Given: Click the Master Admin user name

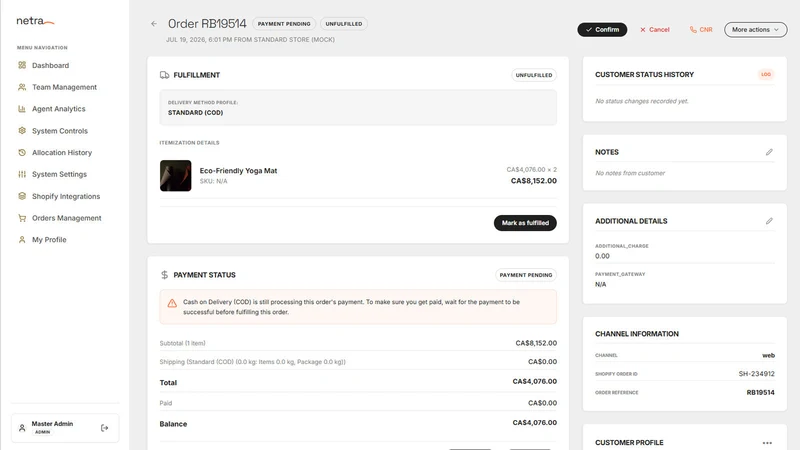Looking at the screenshot, I should pyautogui.click(x=52, y=423).
